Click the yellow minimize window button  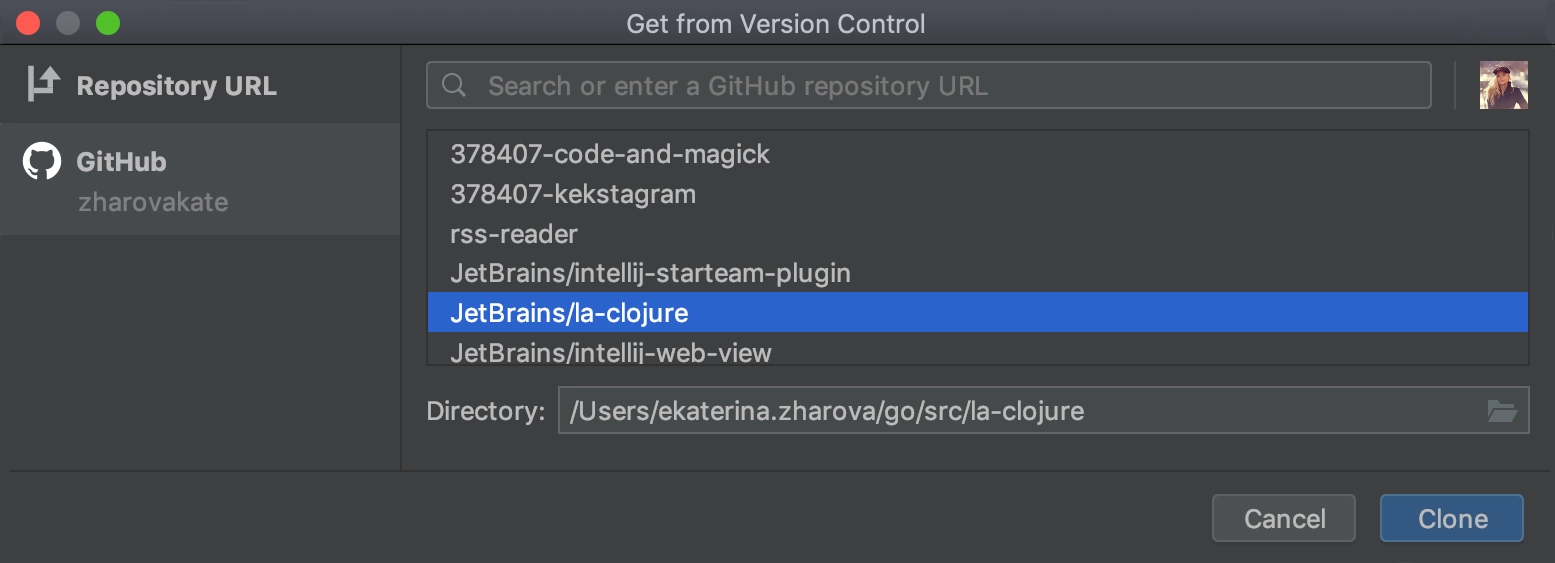[x=68, y=23]
